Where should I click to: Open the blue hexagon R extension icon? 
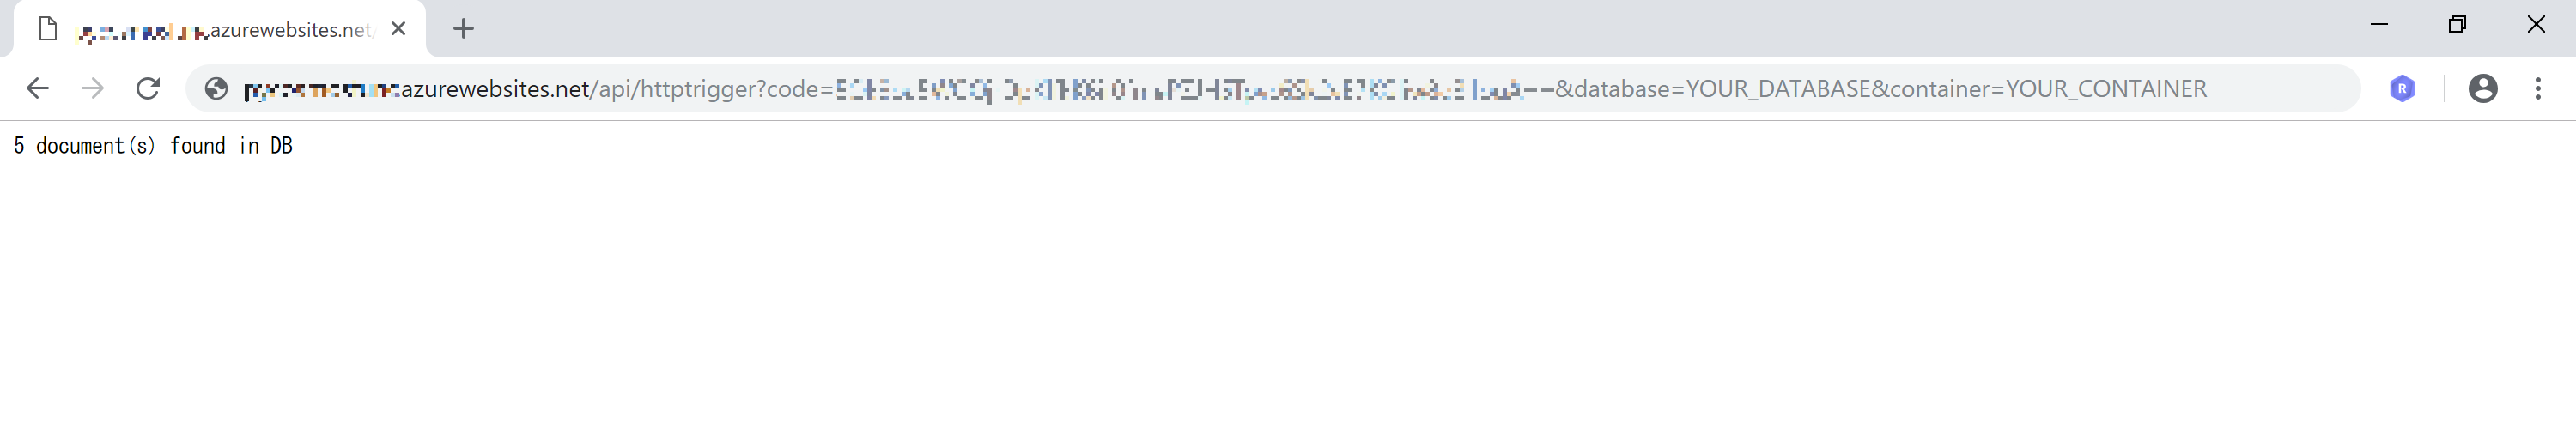(x=2402, y=89)
